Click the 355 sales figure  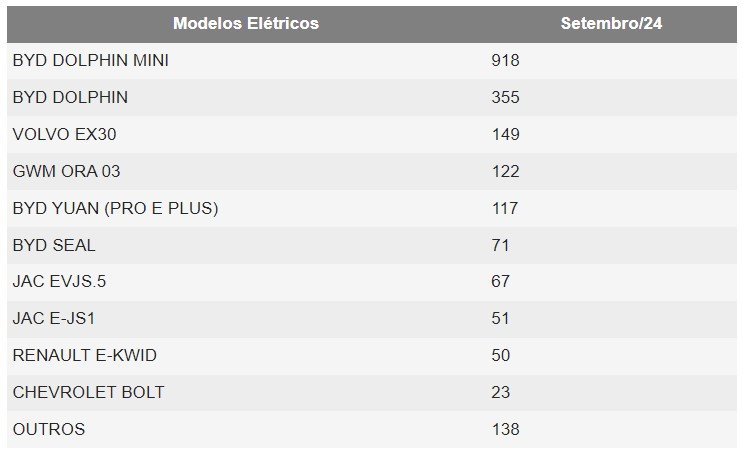[505, 97]
